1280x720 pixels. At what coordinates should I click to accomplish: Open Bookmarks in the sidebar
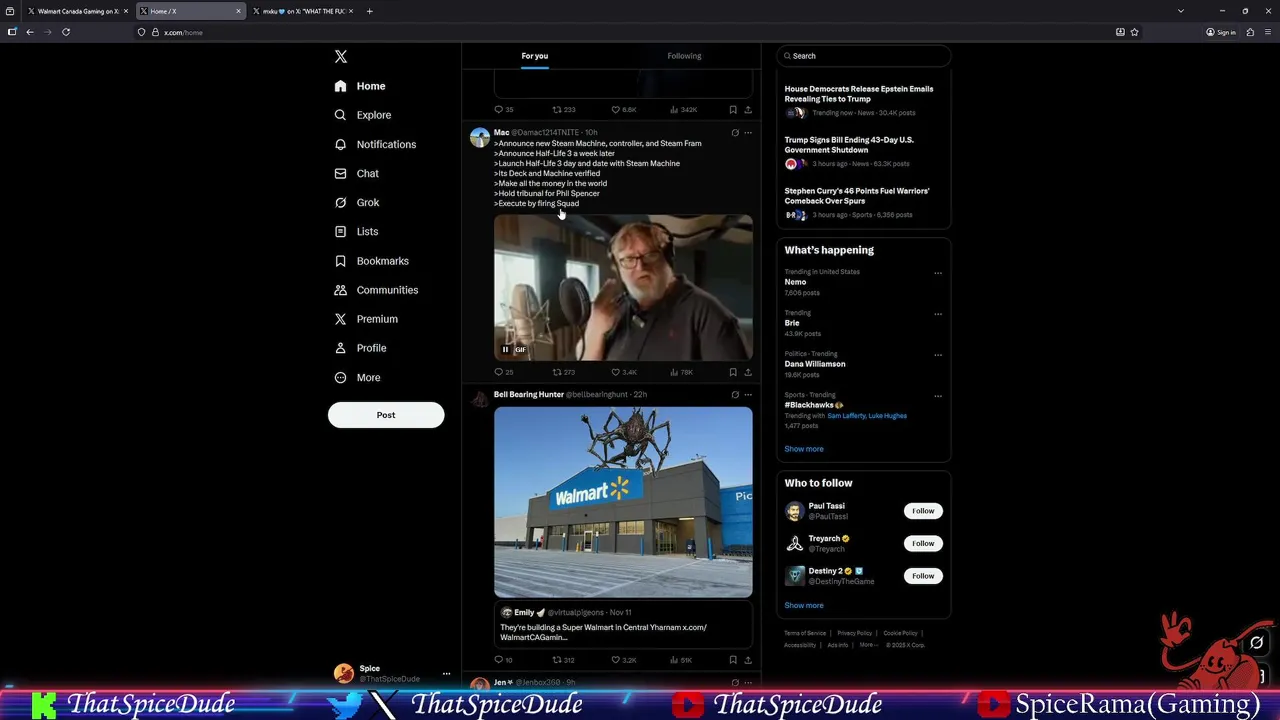[x=371, y=261]
